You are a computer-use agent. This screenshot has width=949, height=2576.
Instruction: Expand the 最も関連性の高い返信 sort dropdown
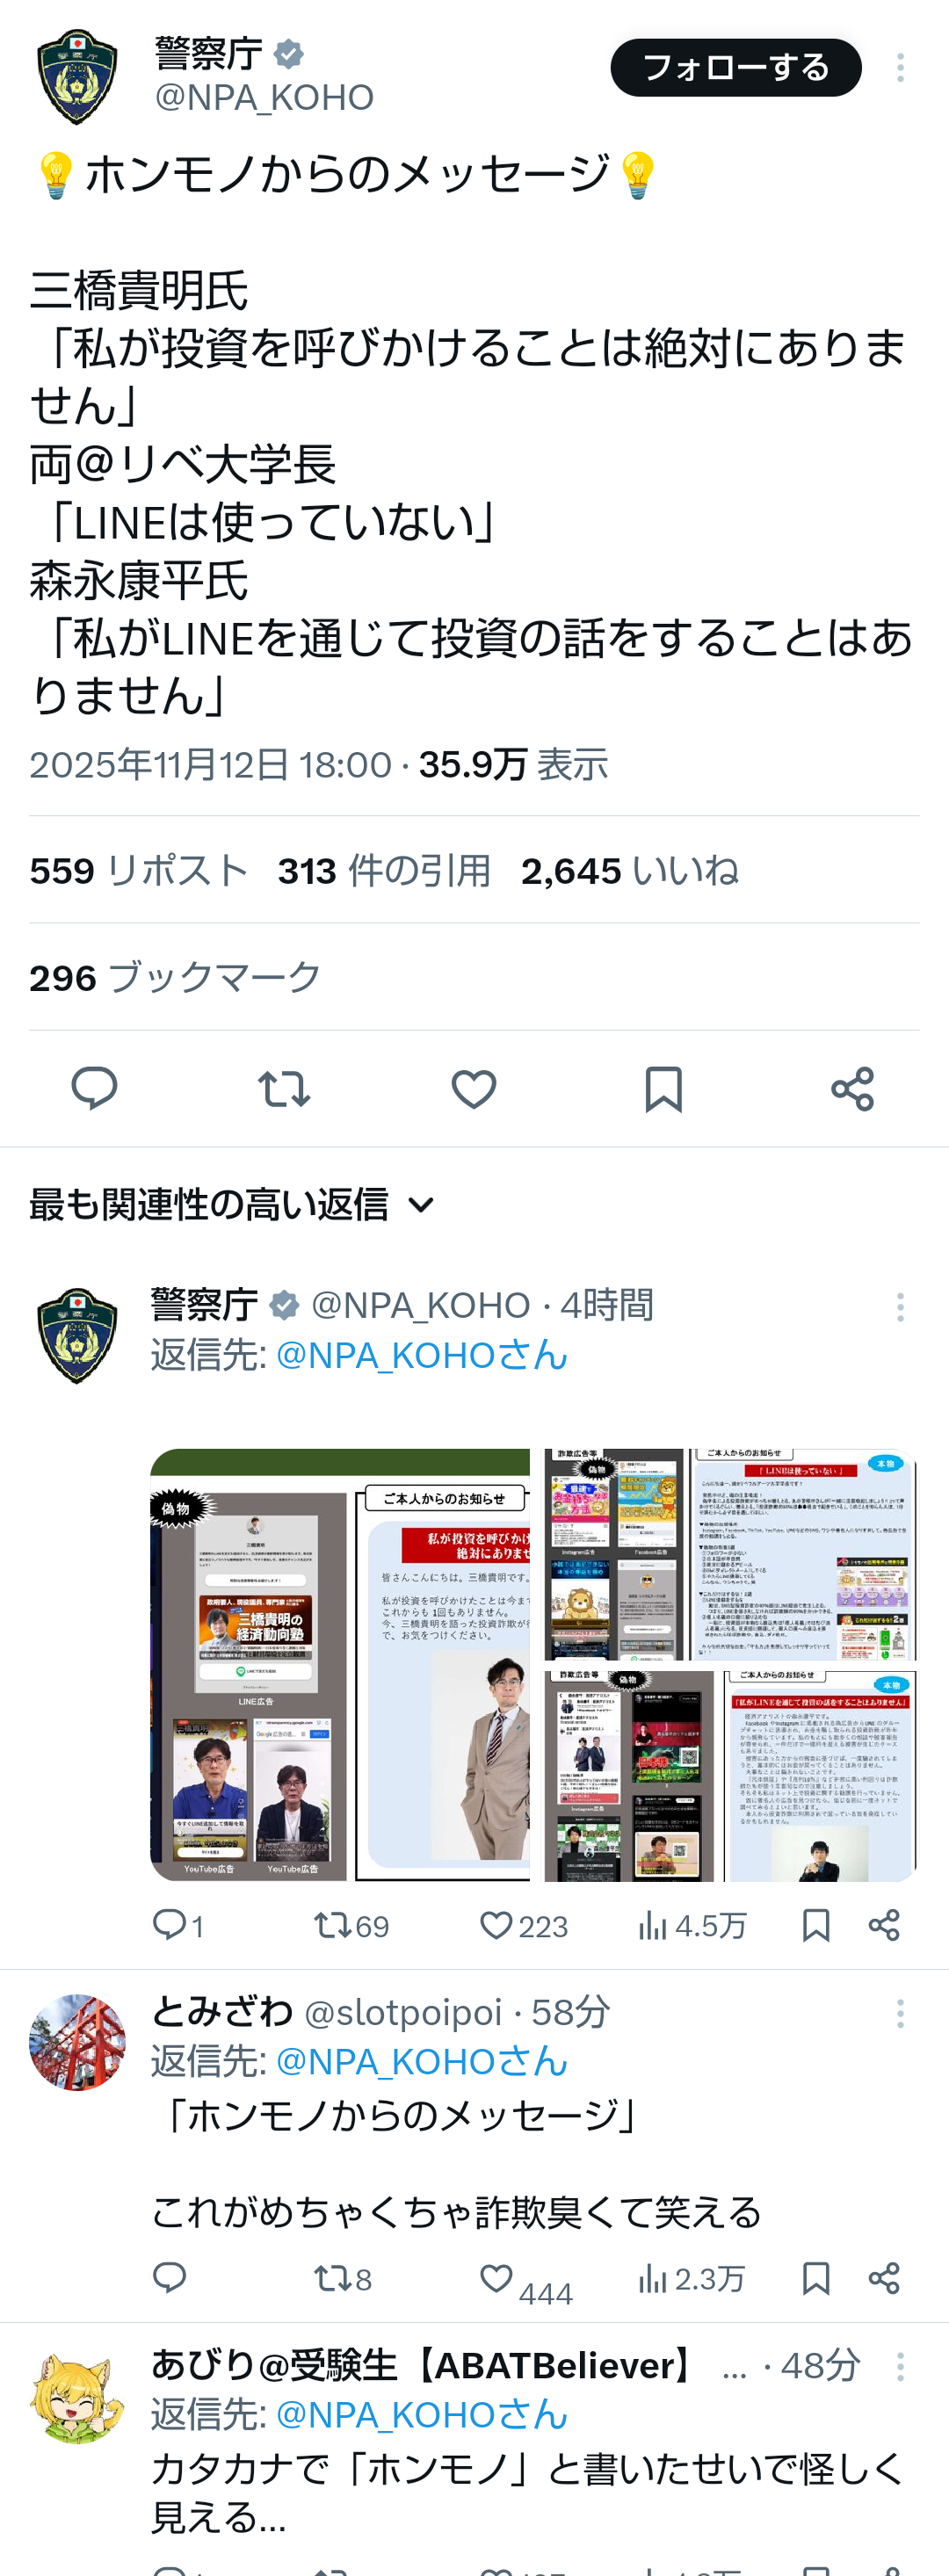pos(232,1204)
